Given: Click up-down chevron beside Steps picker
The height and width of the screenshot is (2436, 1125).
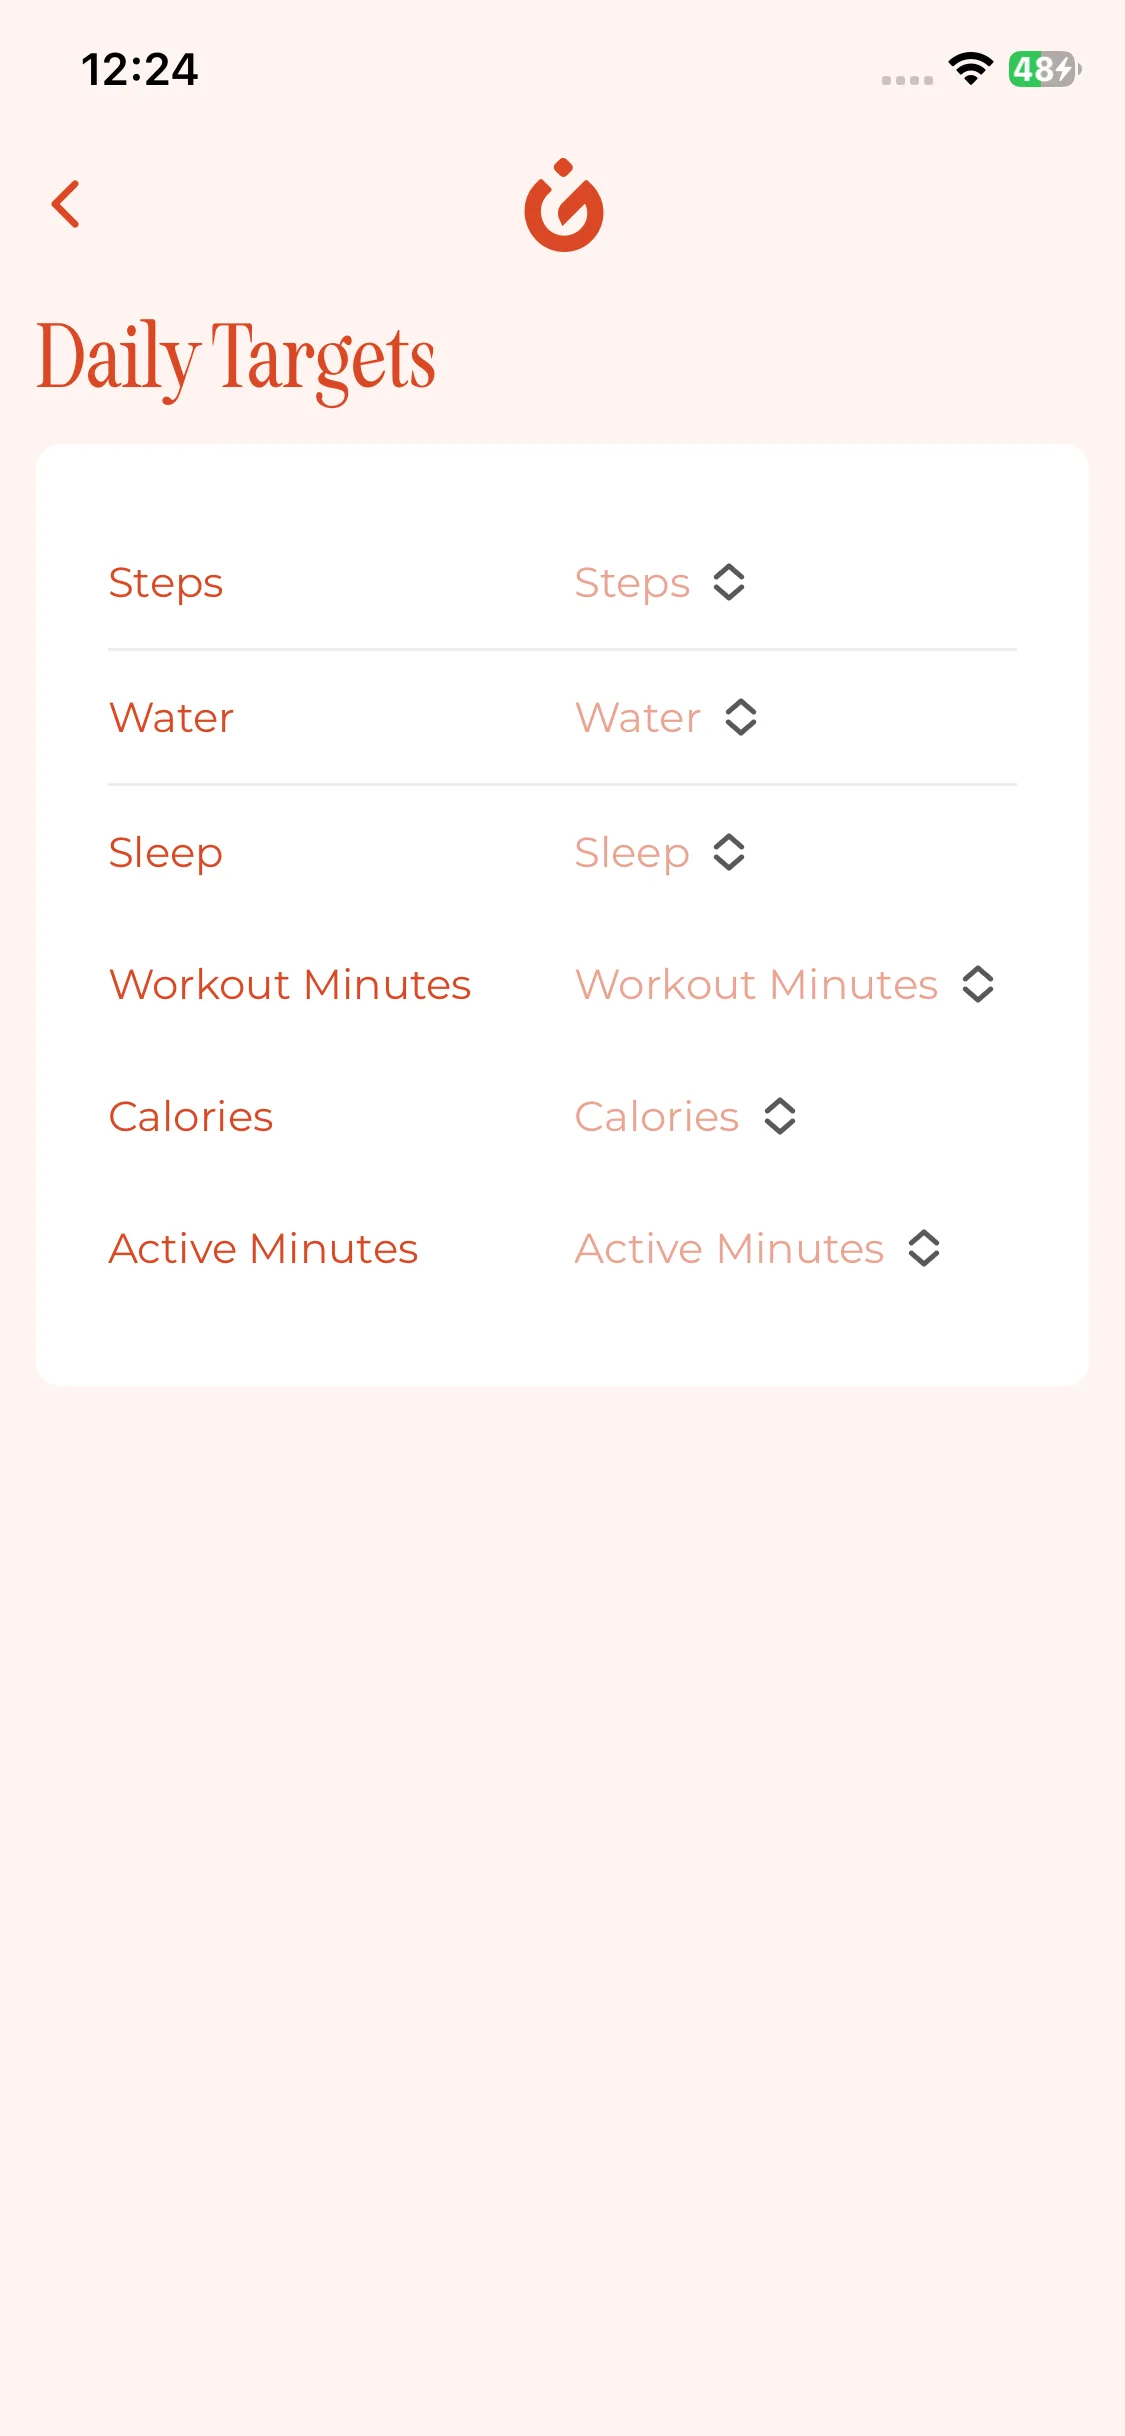Looking at the screenshot, I should (x=729, y=583).
